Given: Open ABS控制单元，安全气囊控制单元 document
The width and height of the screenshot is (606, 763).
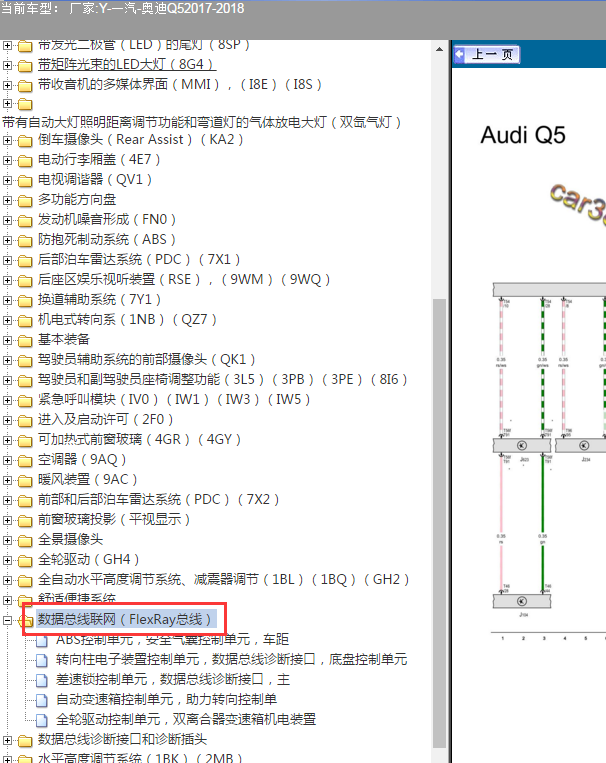Looking at the screenshot, I should pyautogui.click(x=172, y=639).
